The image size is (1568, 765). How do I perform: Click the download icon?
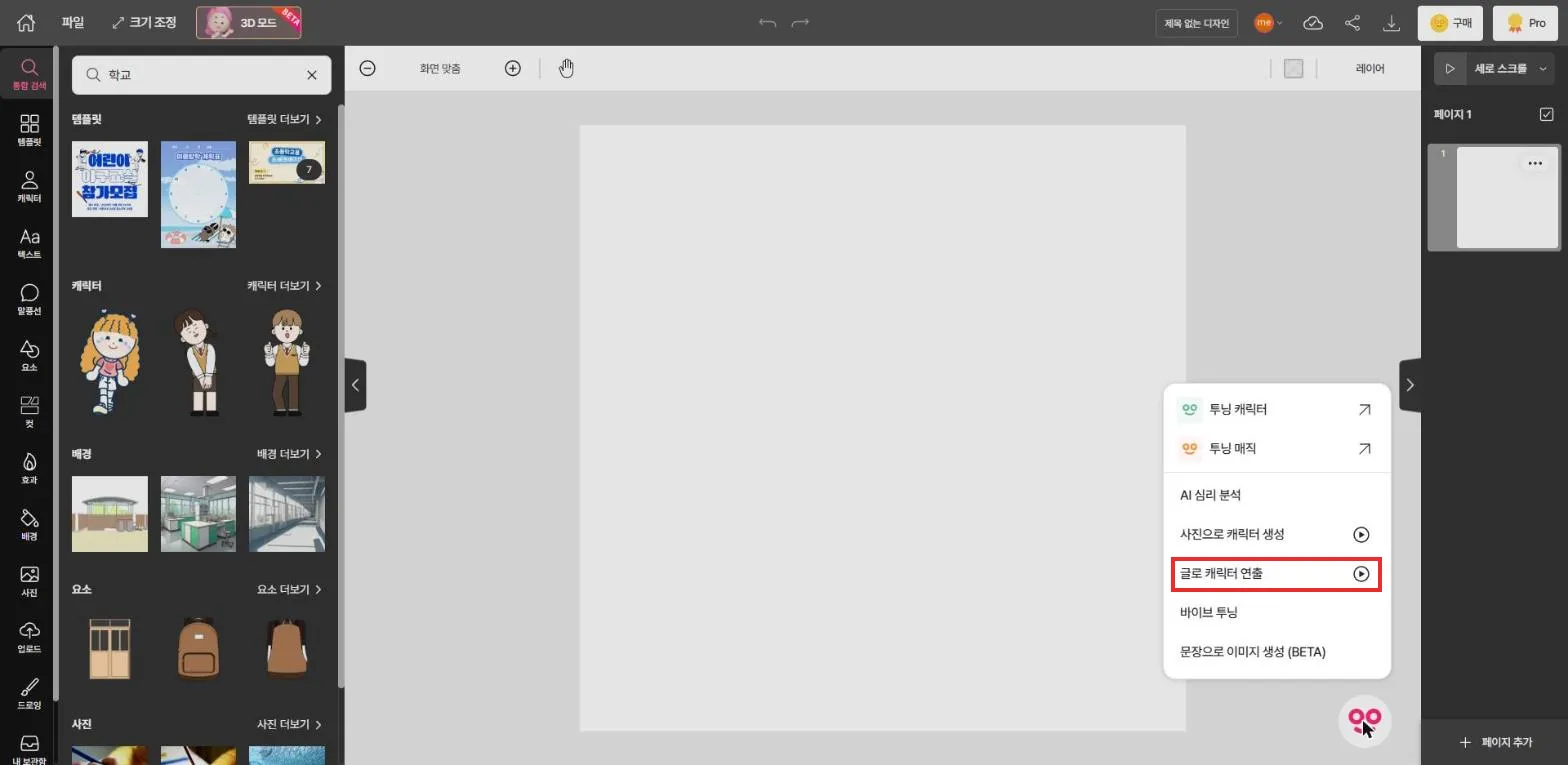[1391, 22]
